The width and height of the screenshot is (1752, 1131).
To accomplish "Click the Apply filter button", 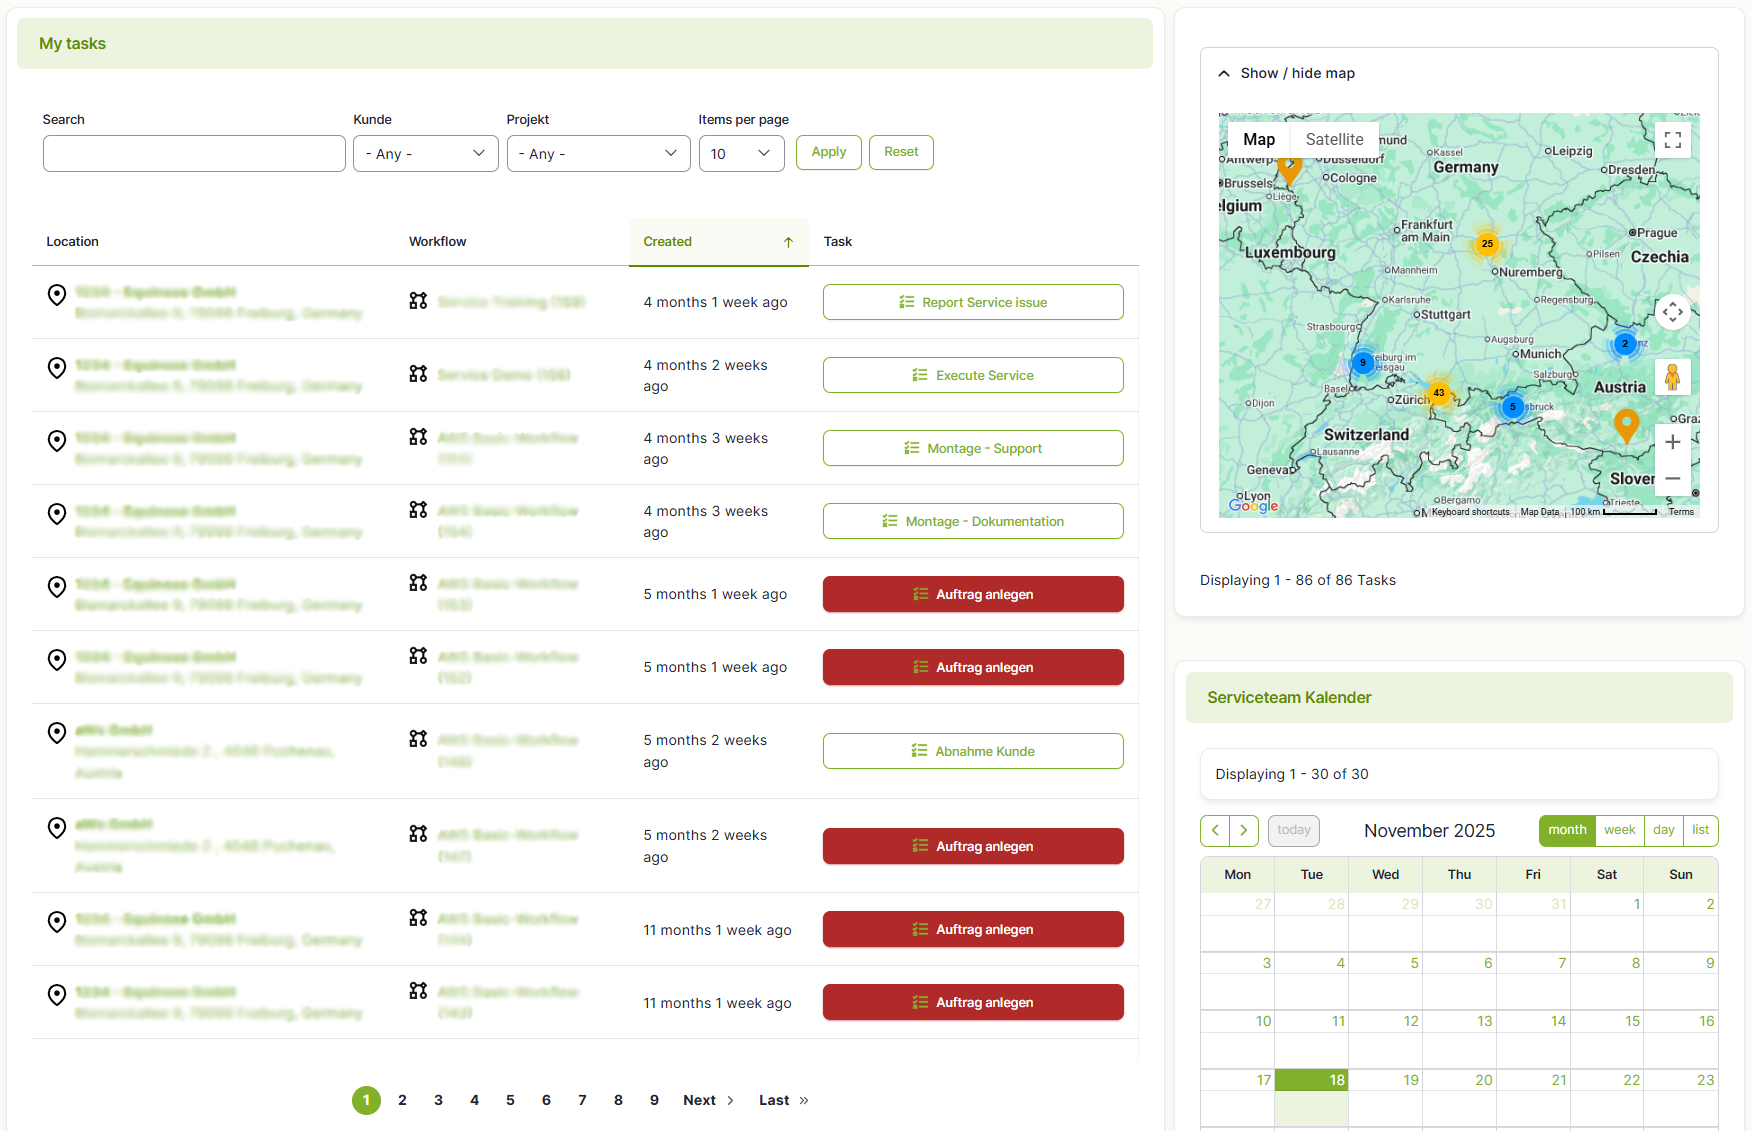I will click(828, 152).
